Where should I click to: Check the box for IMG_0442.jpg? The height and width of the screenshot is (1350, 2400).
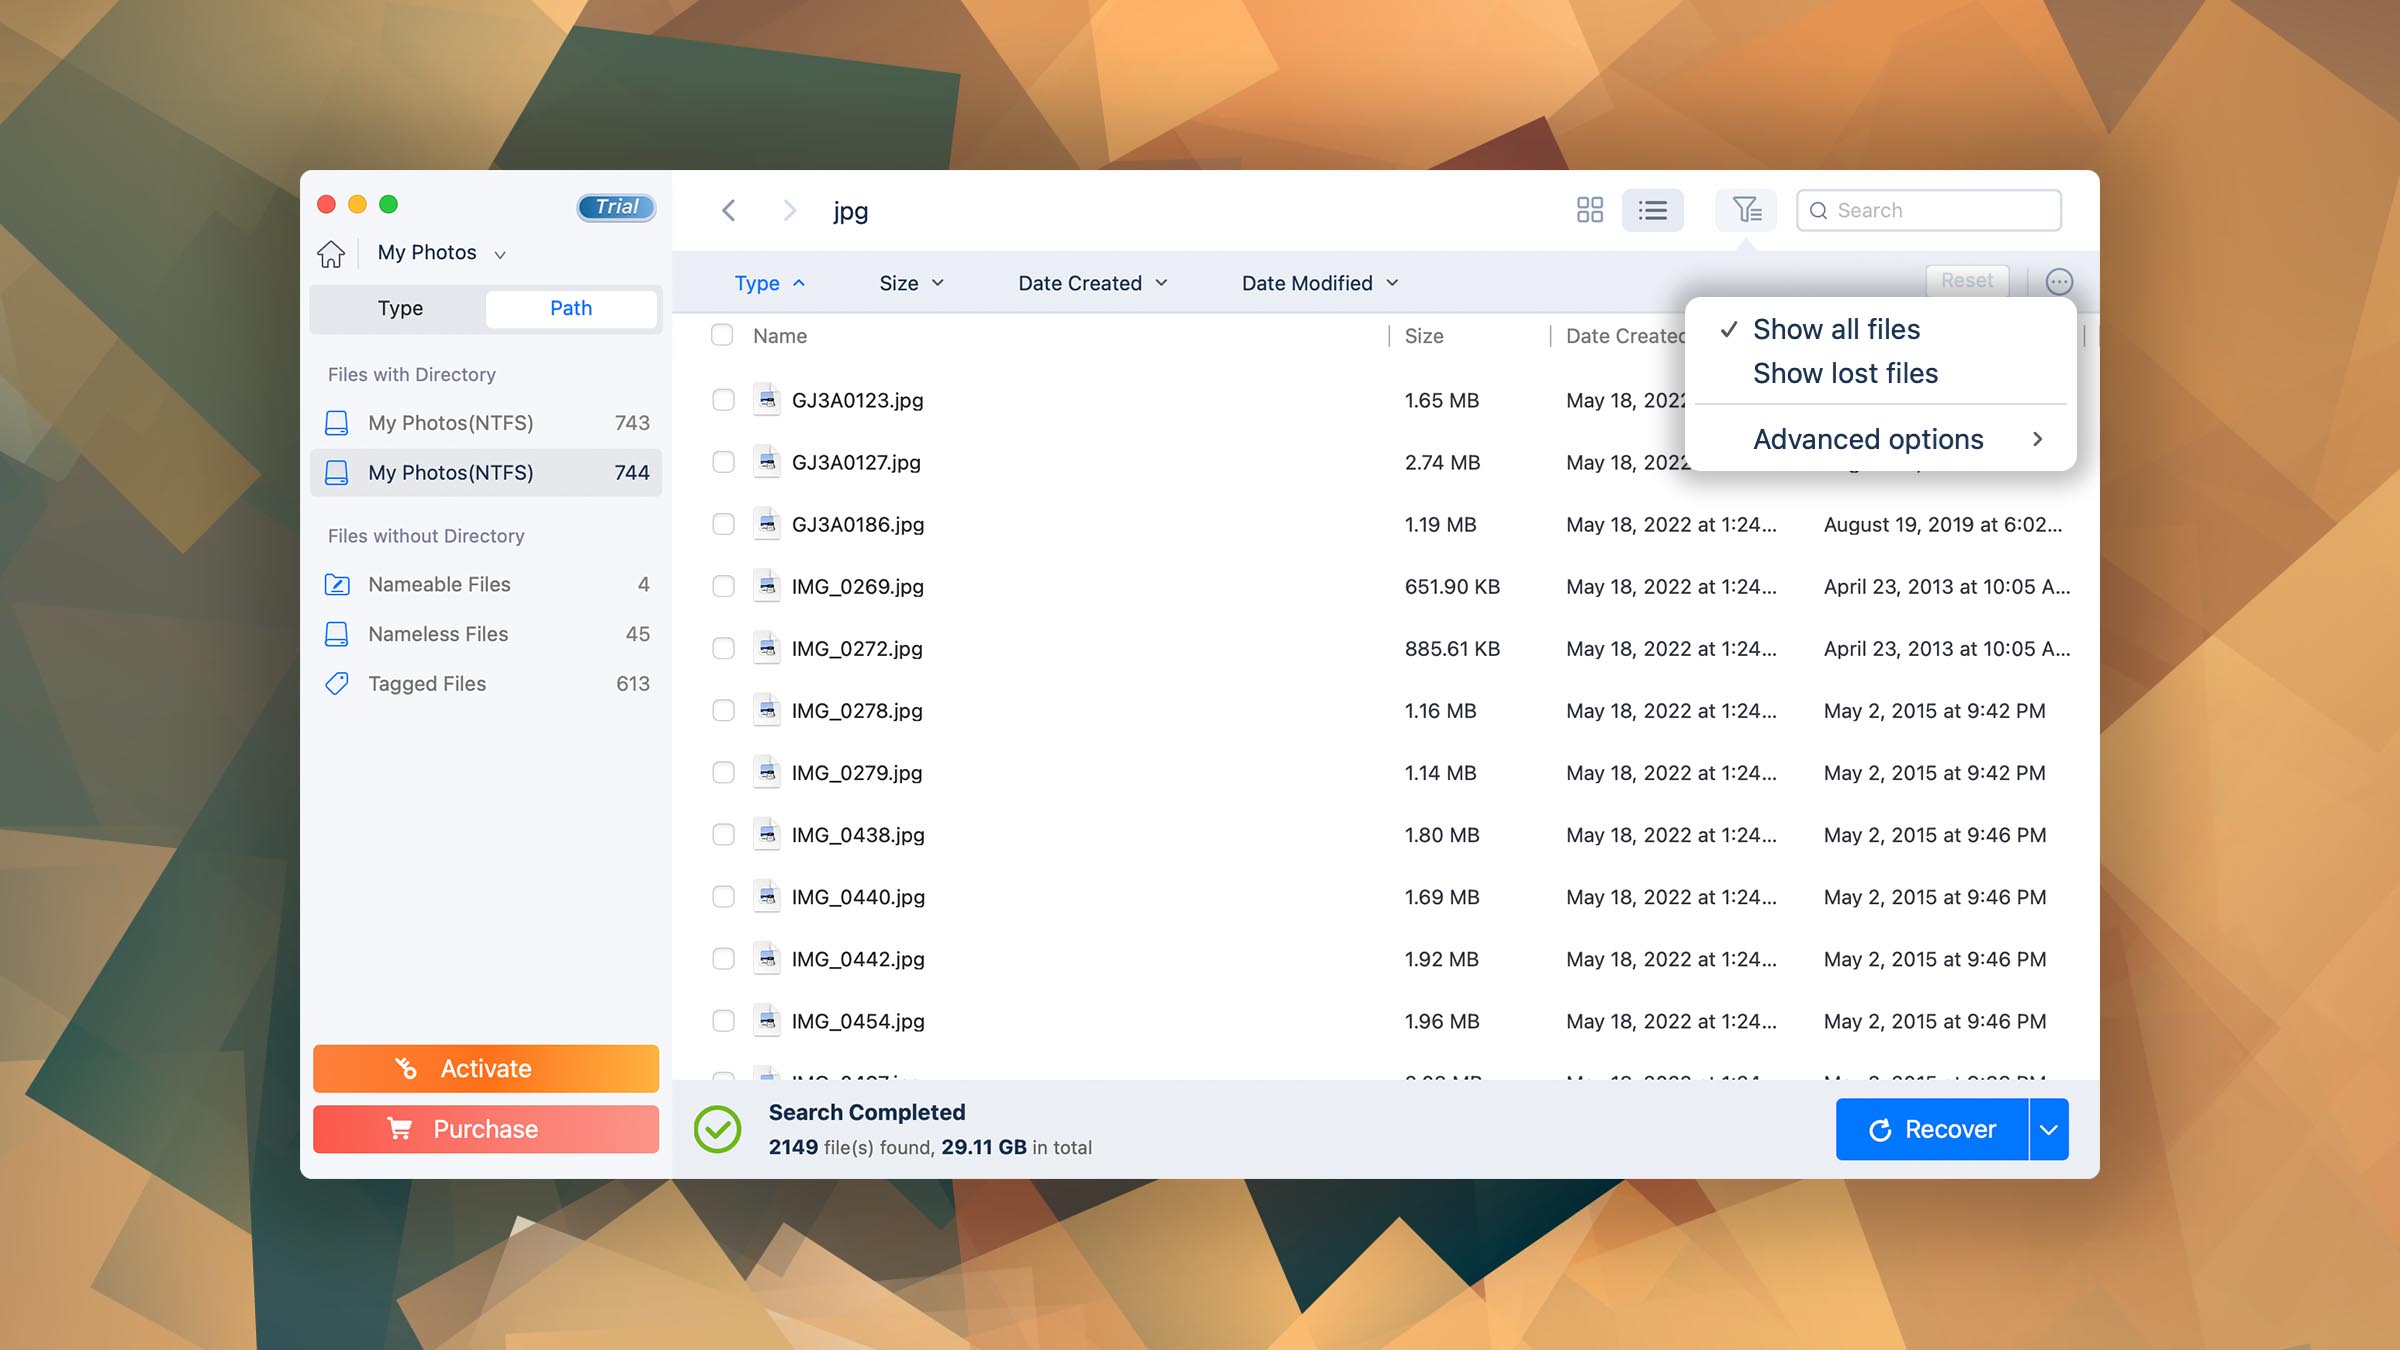(x=723, y=959)
